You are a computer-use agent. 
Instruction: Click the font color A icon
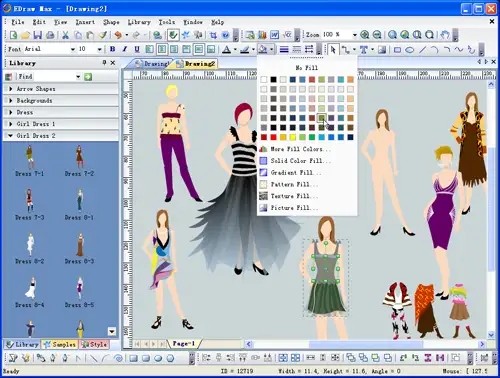[x=227, y=50]
